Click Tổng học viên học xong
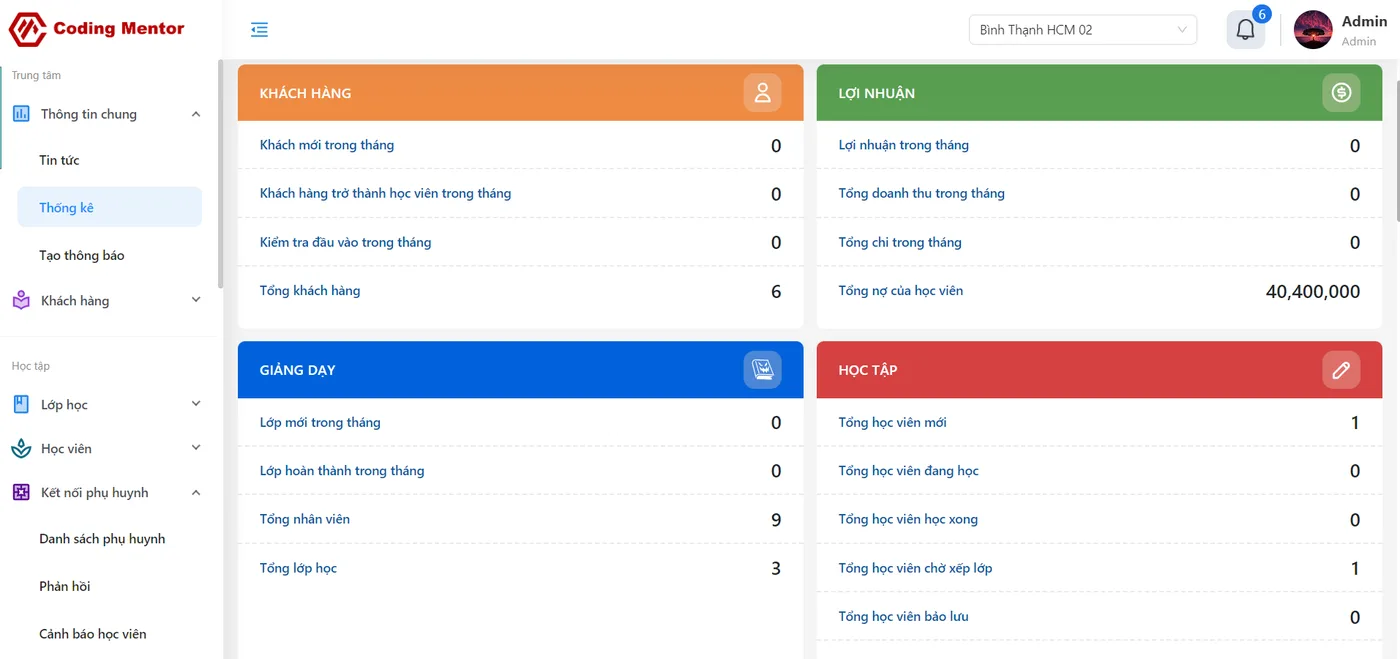This screenshot has height=659, width=1400. 908,519
